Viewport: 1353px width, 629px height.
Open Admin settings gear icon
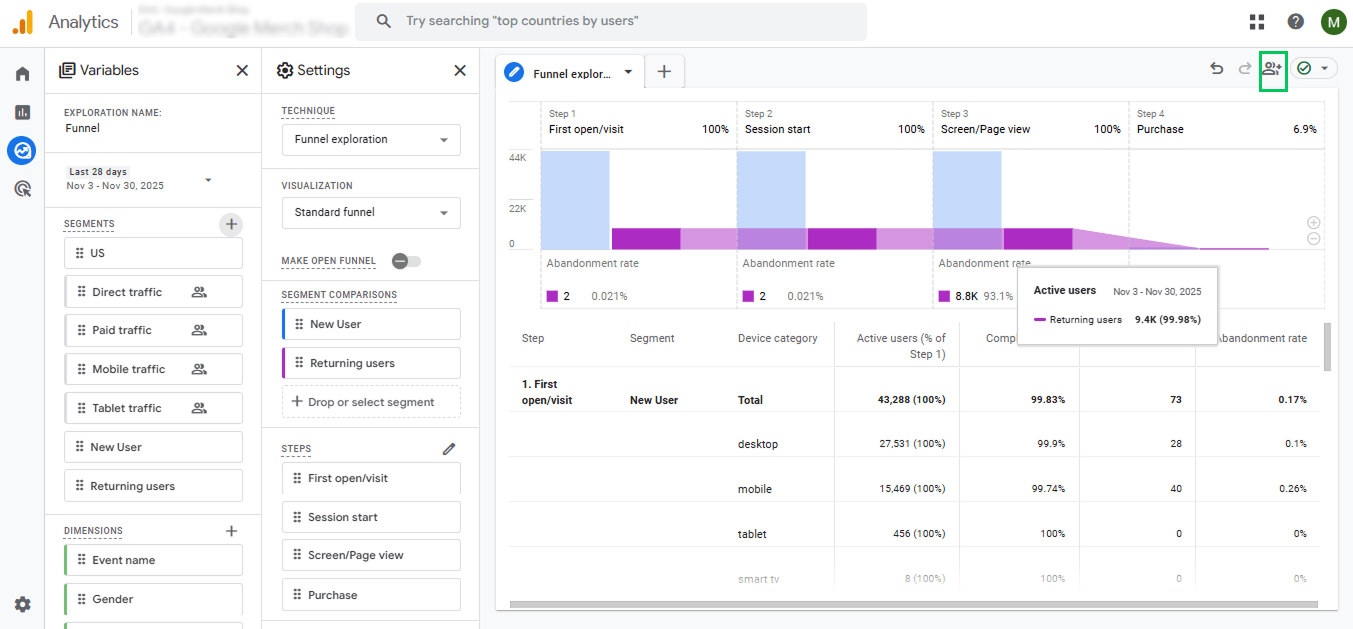pos(22,604)
